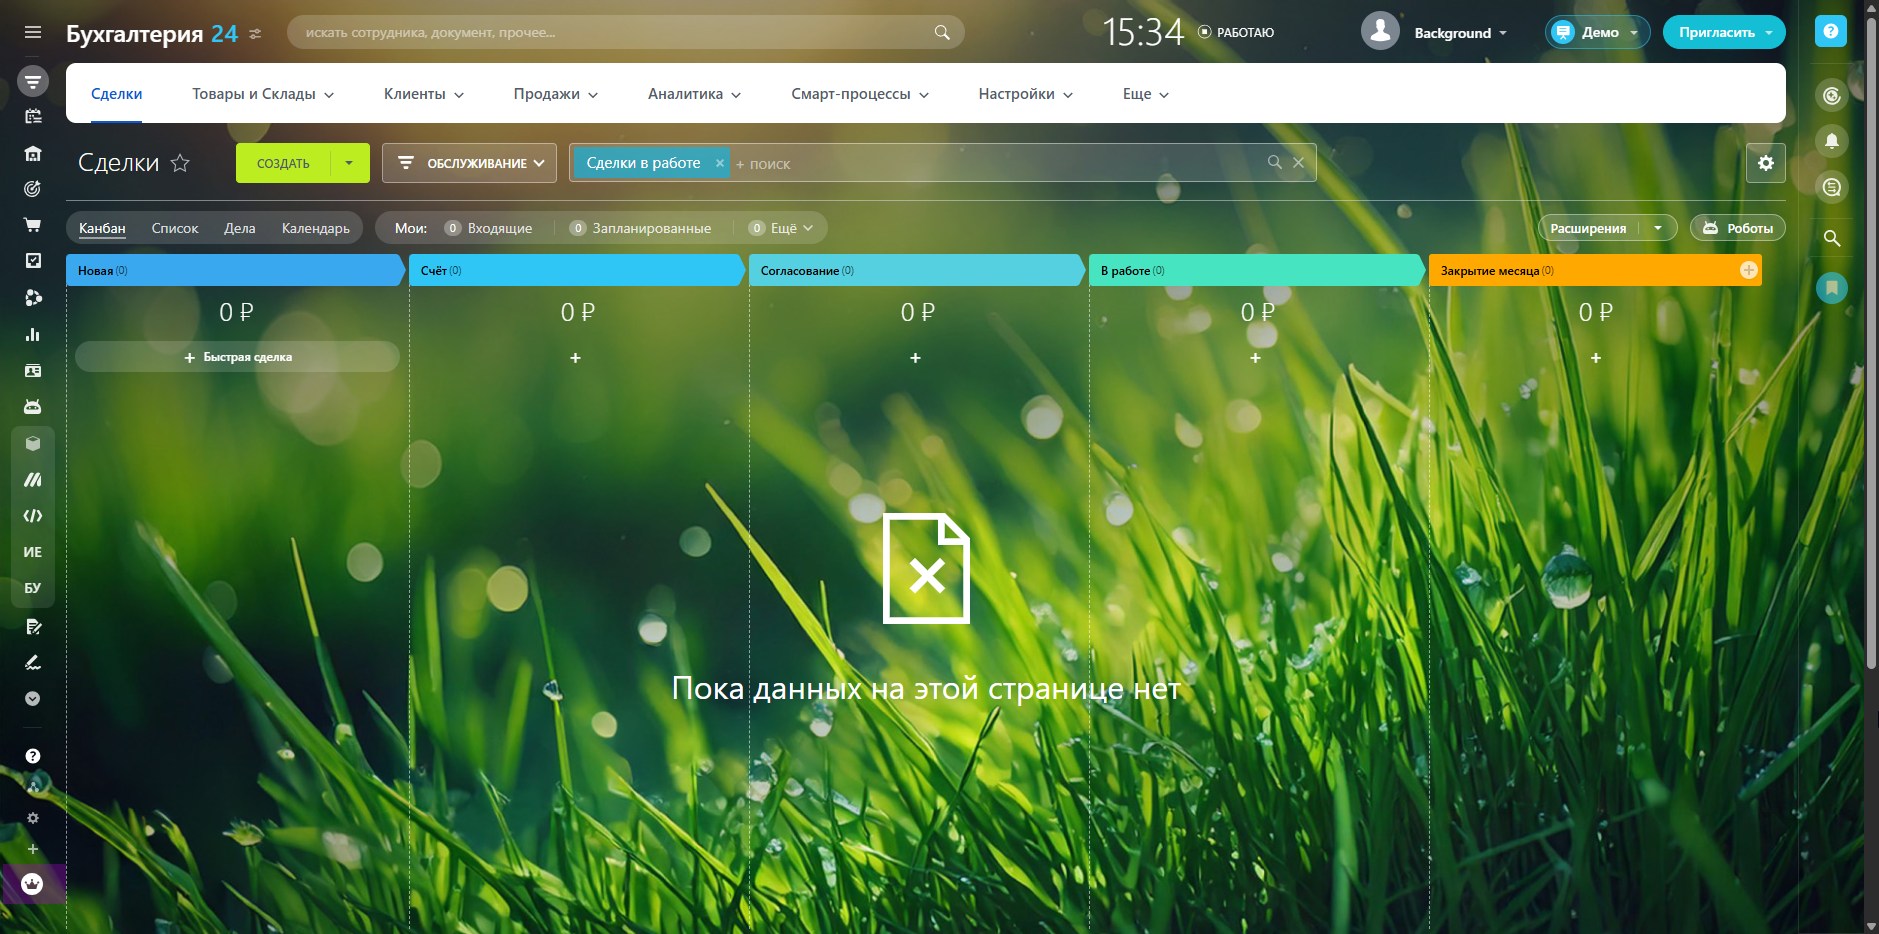Open the bar chart analytics sidebar icon
Image resolution: width=1879 pixels, height=934 pixels.
[33, 334]
